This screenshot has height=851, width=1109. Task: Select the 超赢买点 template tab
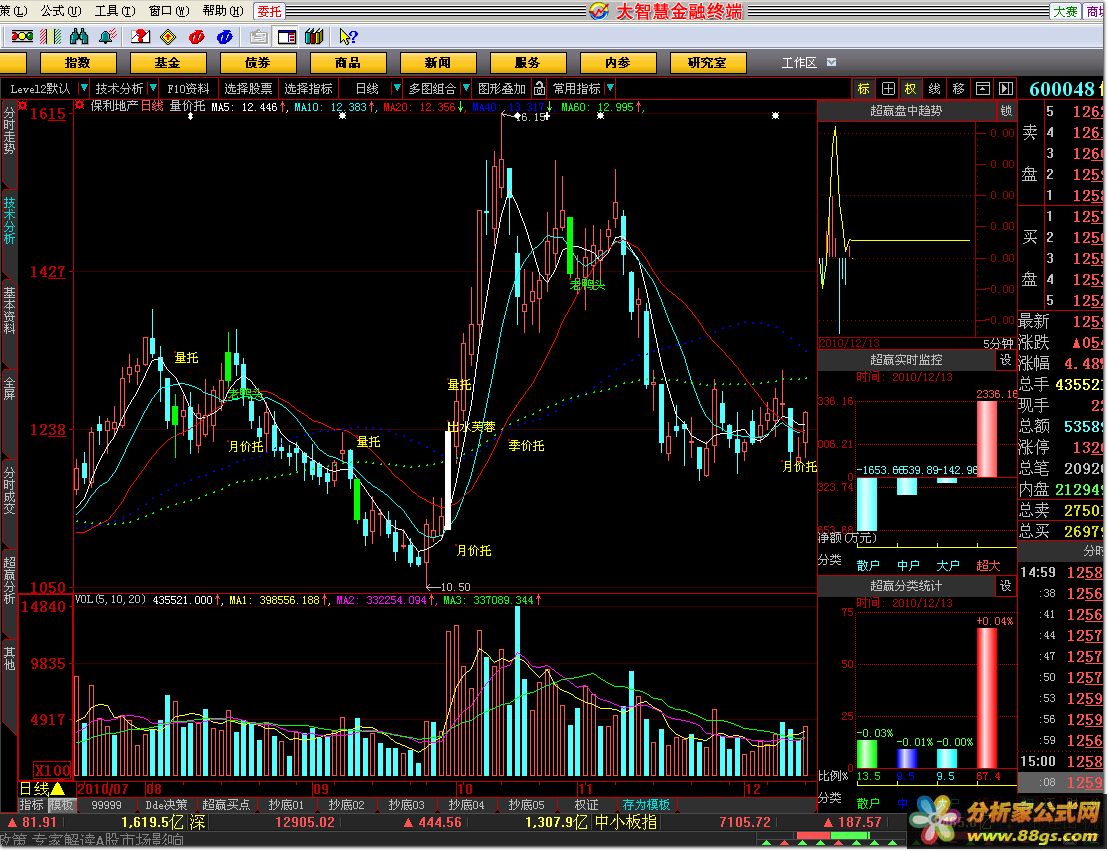226,805
